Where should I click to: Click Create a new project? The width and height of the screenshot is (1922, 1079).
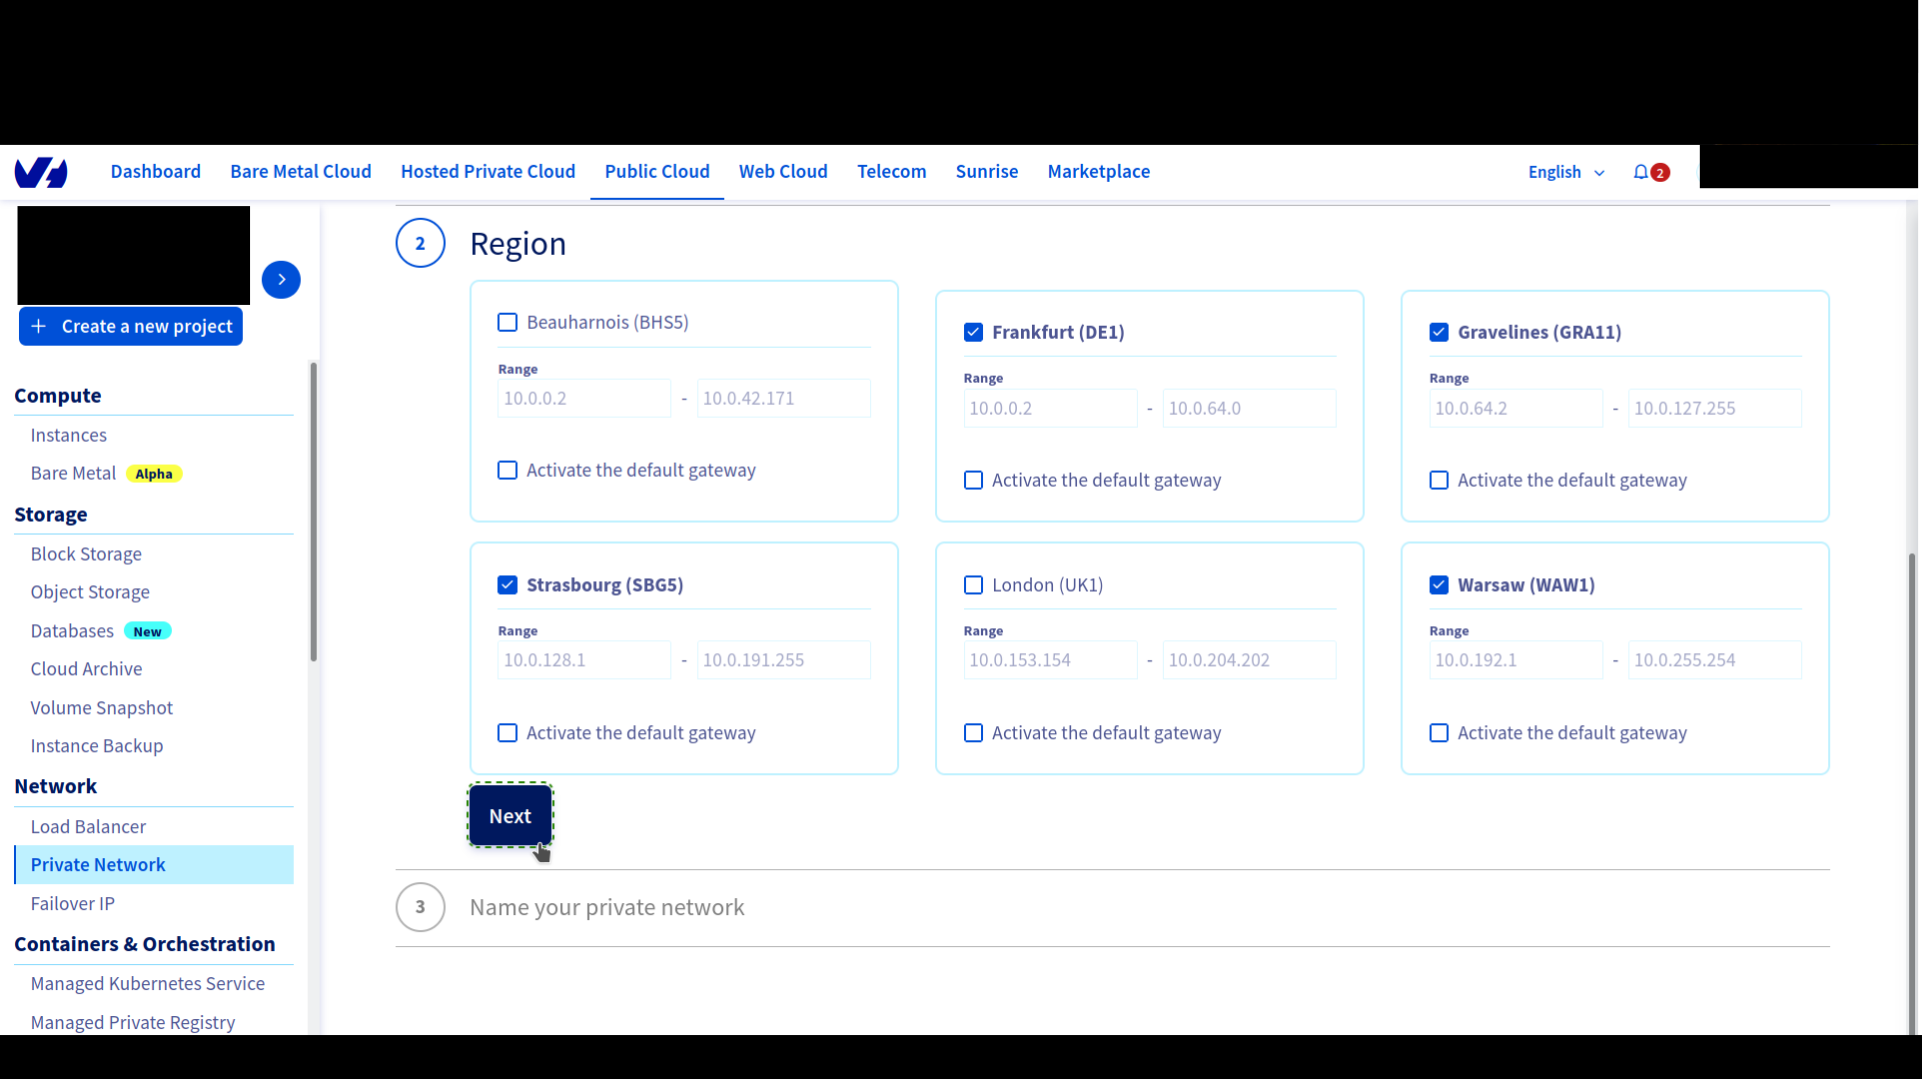tap(130, 325)
